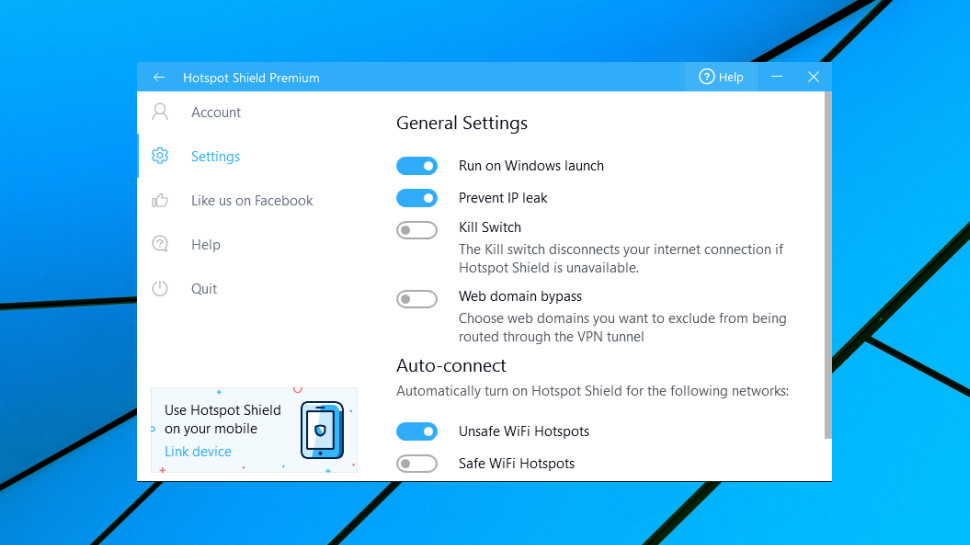Click the Settings gear icon
Viewport: 970px width, 545px height.
160,156
